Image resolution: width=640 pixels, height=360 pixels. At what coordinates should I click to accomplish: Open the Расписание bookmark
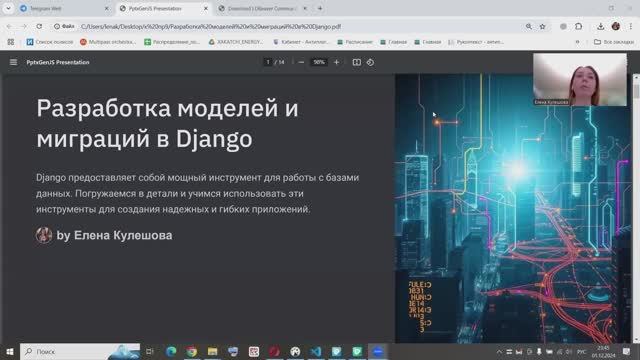(x=355, y=42)
